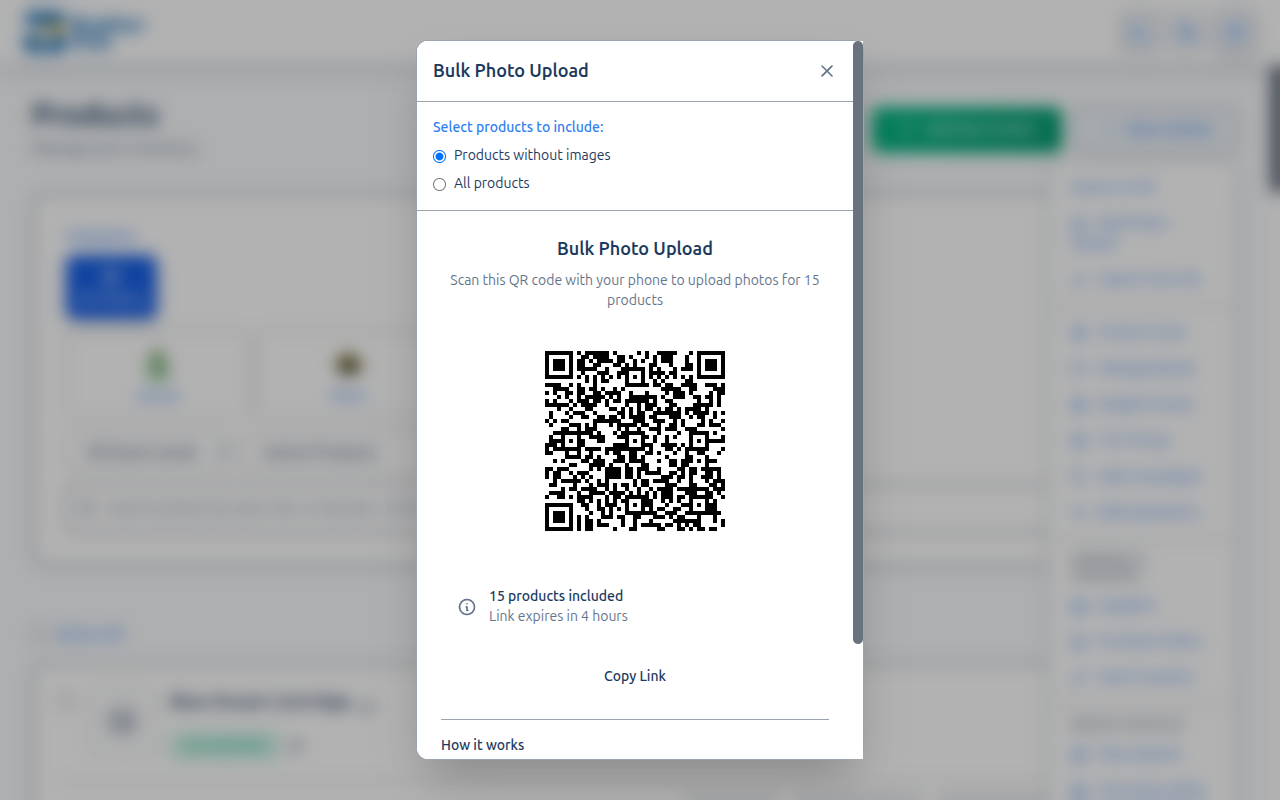The image size is (1280, 800).
Task: Click the app logo in the top-left corner
Action: 85,31
